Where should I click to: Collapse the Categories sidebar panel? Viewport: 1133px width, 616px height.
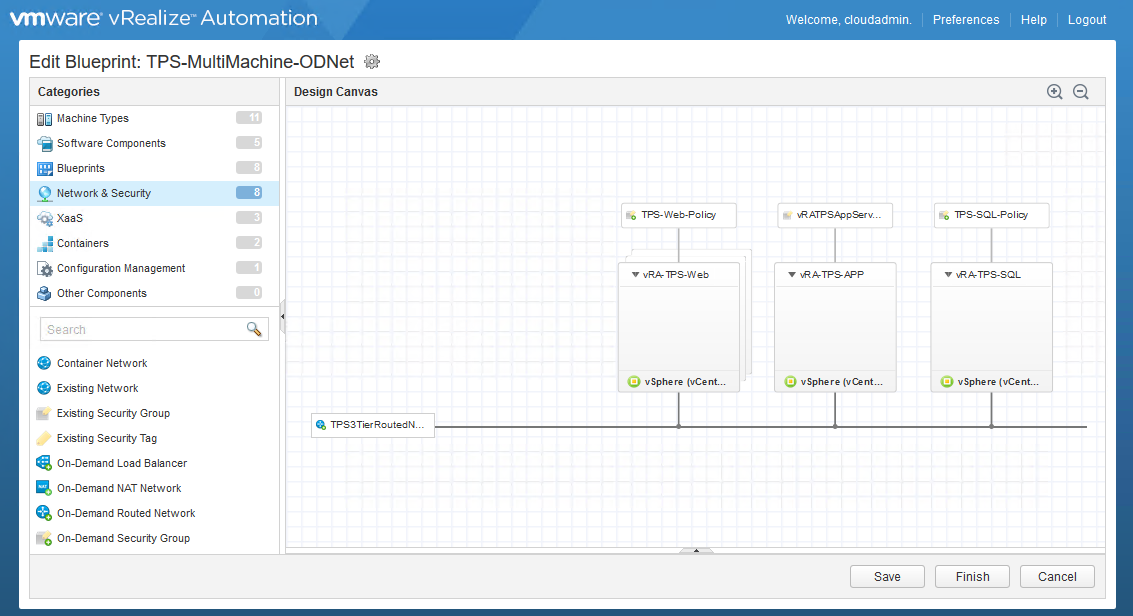[283, 315]
